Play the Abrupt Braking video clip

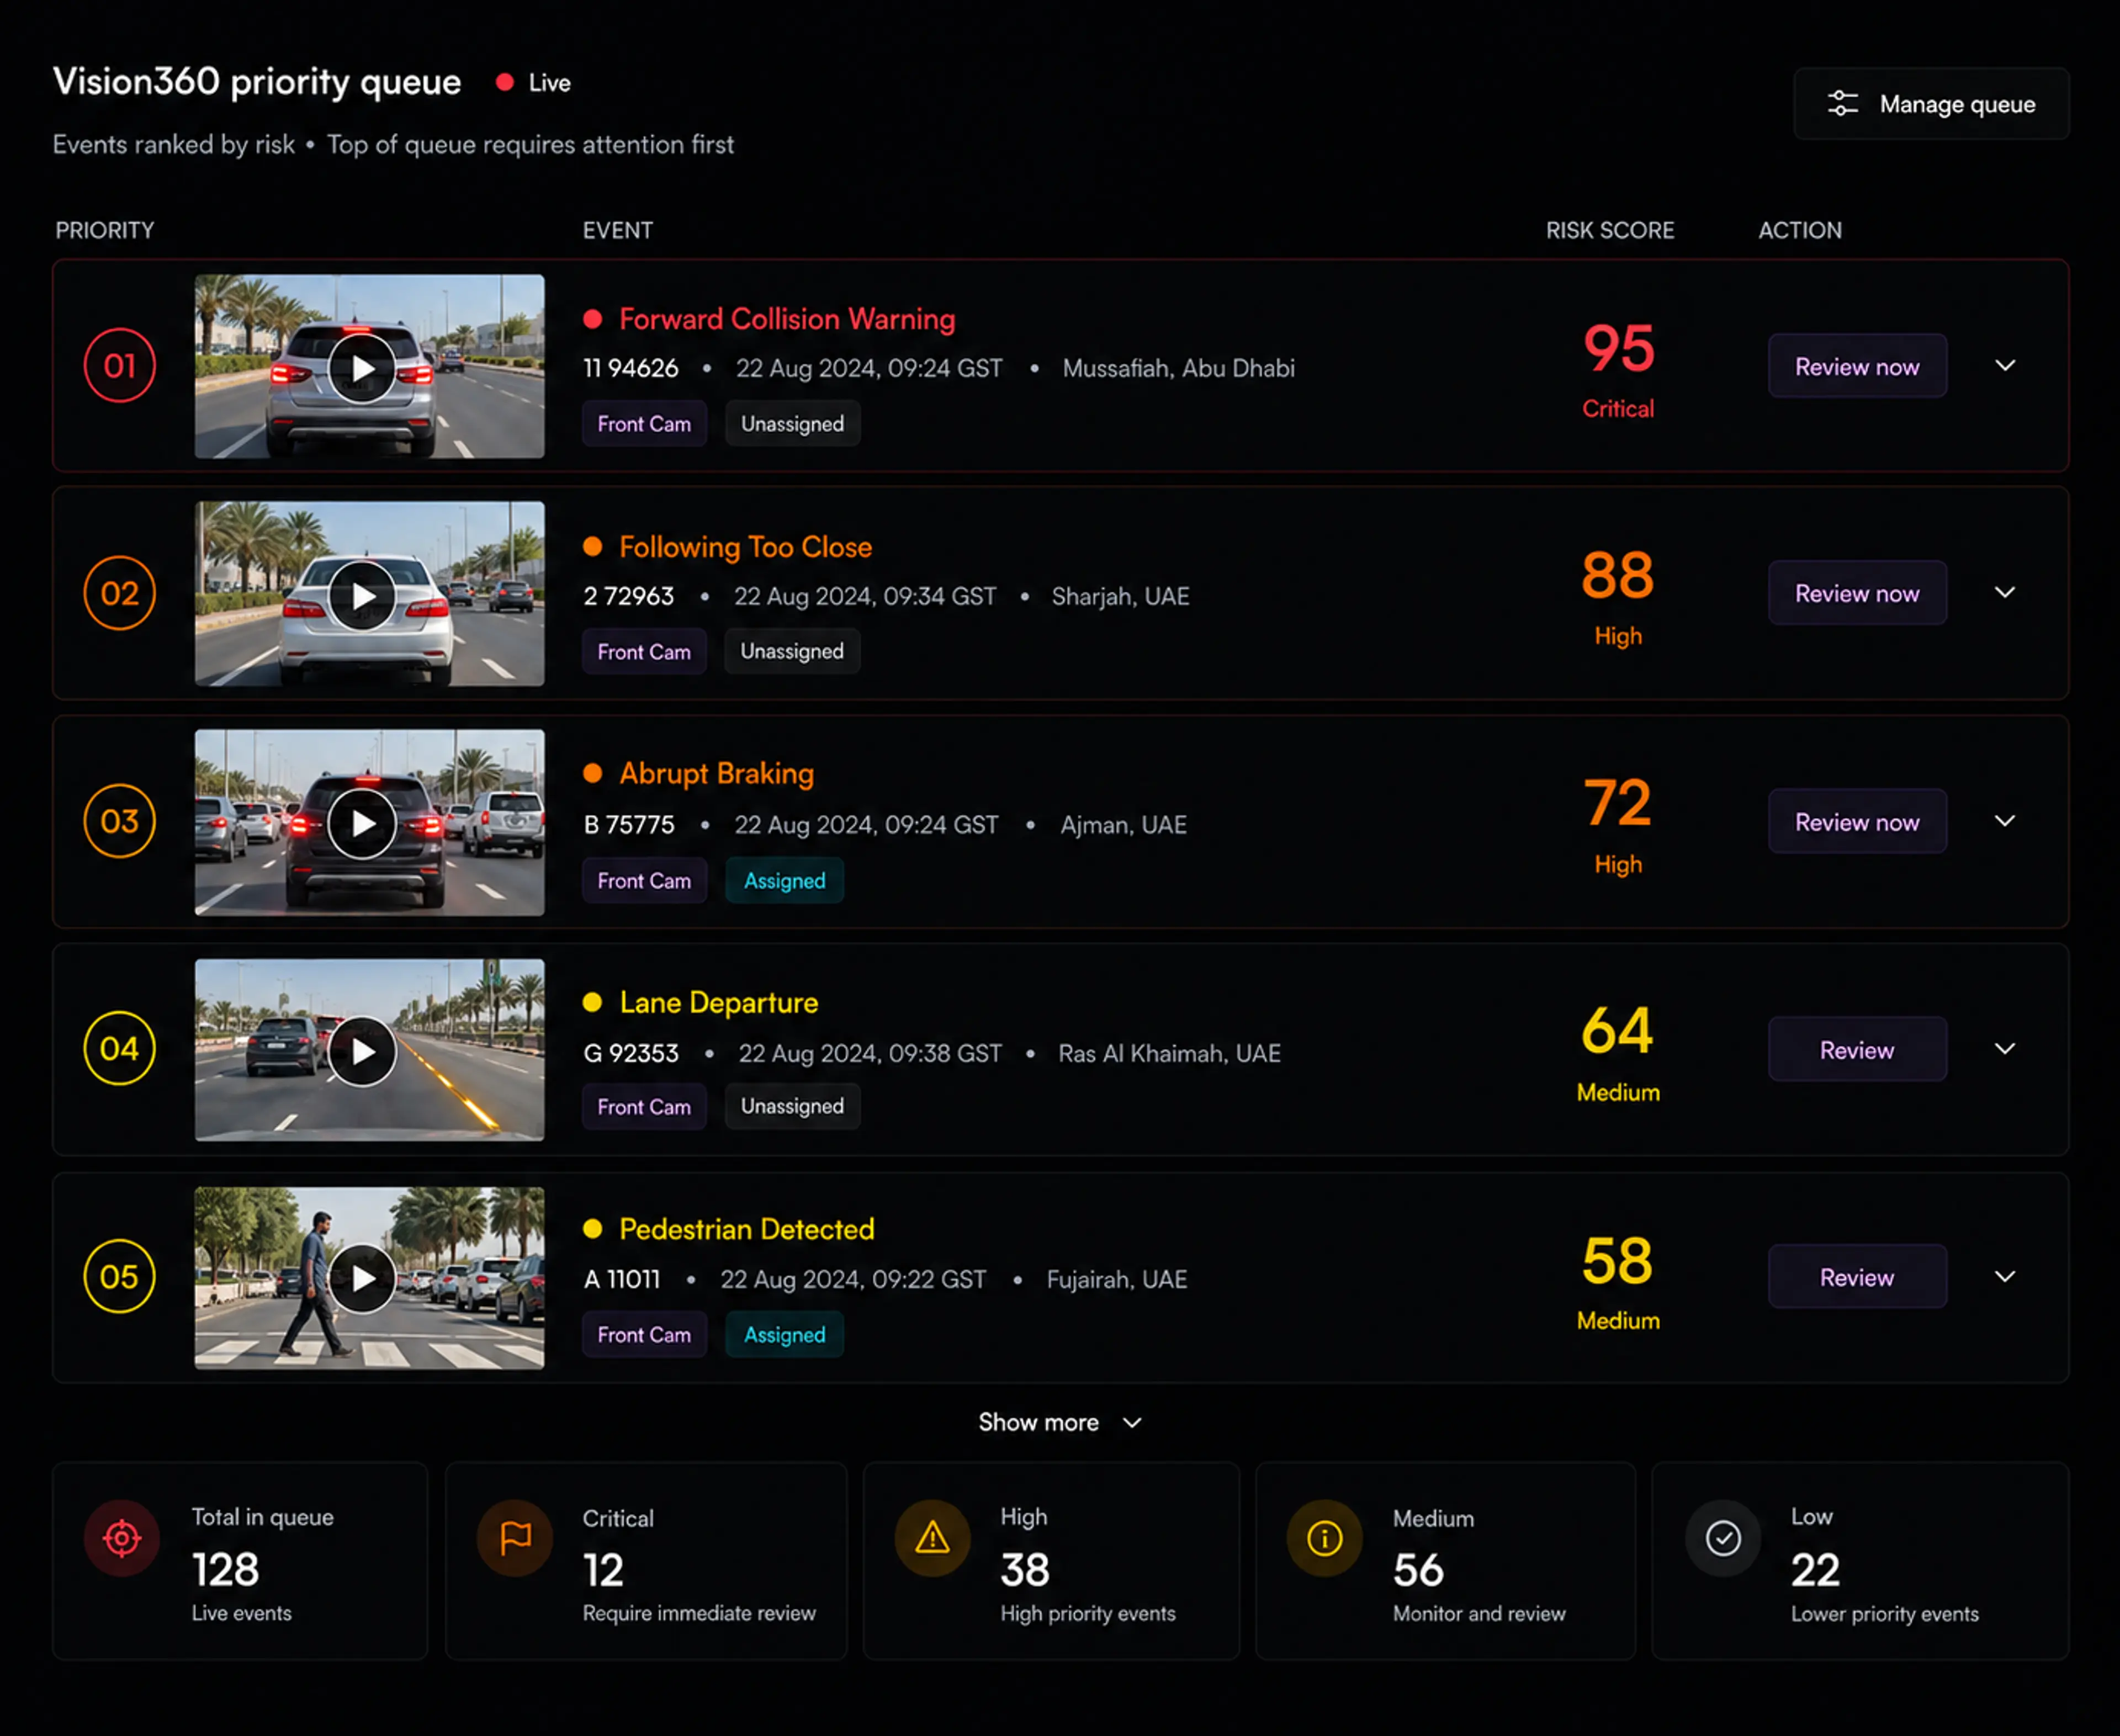coord(362,823)
